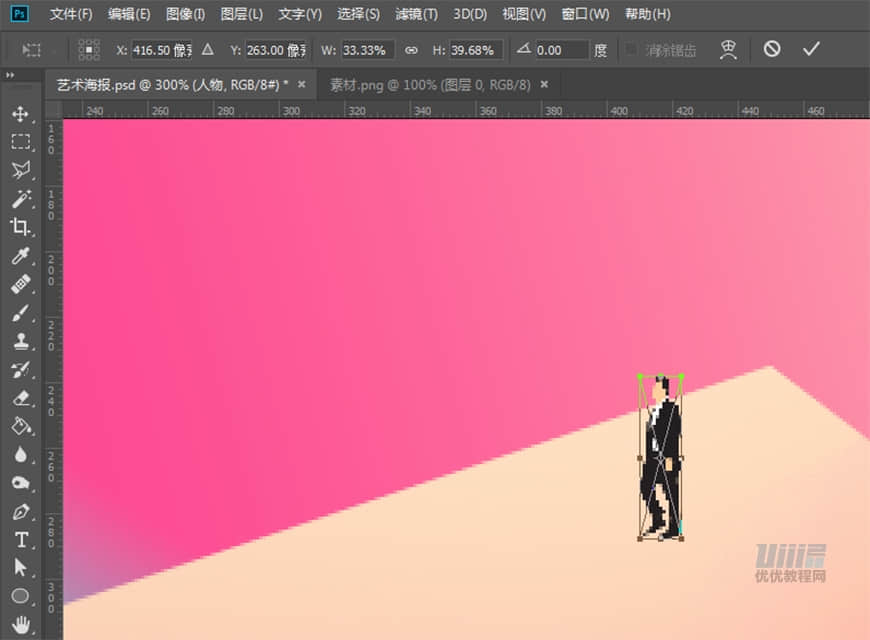Image resolution: width=870 pixels, height=640 pixels.
Task: Select the Magic Wand tool
Action: (21, 198)
